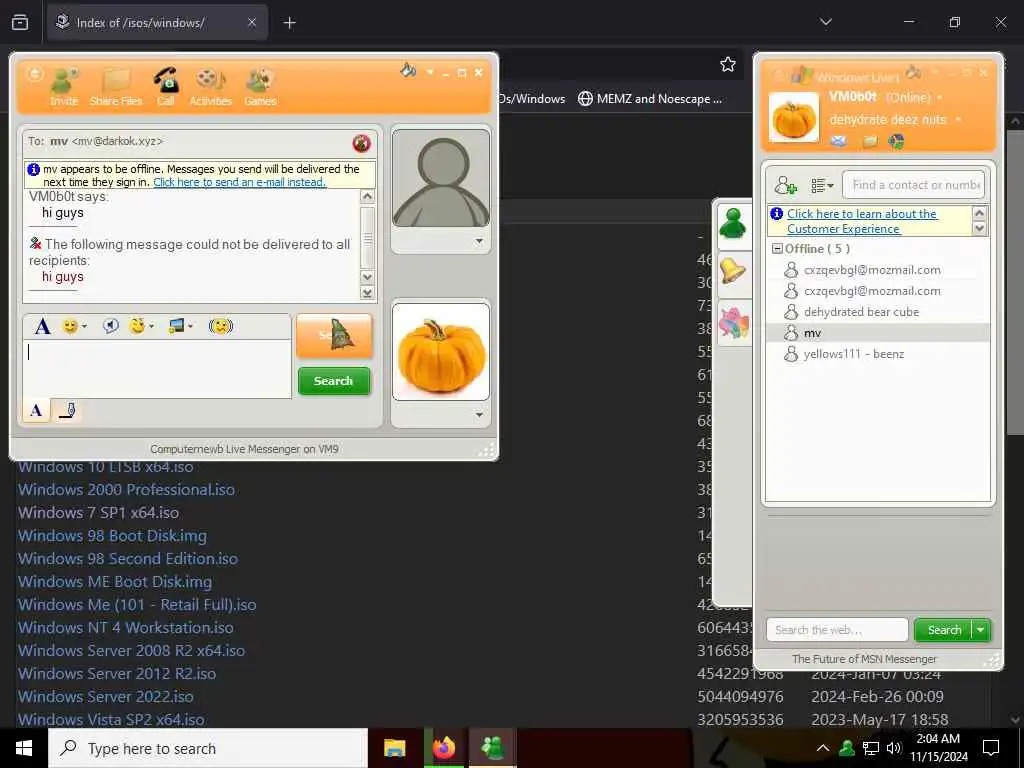Click the Windows Start button
The height and width of the screenshot is (768, 1024).
[x=24, y=748]
